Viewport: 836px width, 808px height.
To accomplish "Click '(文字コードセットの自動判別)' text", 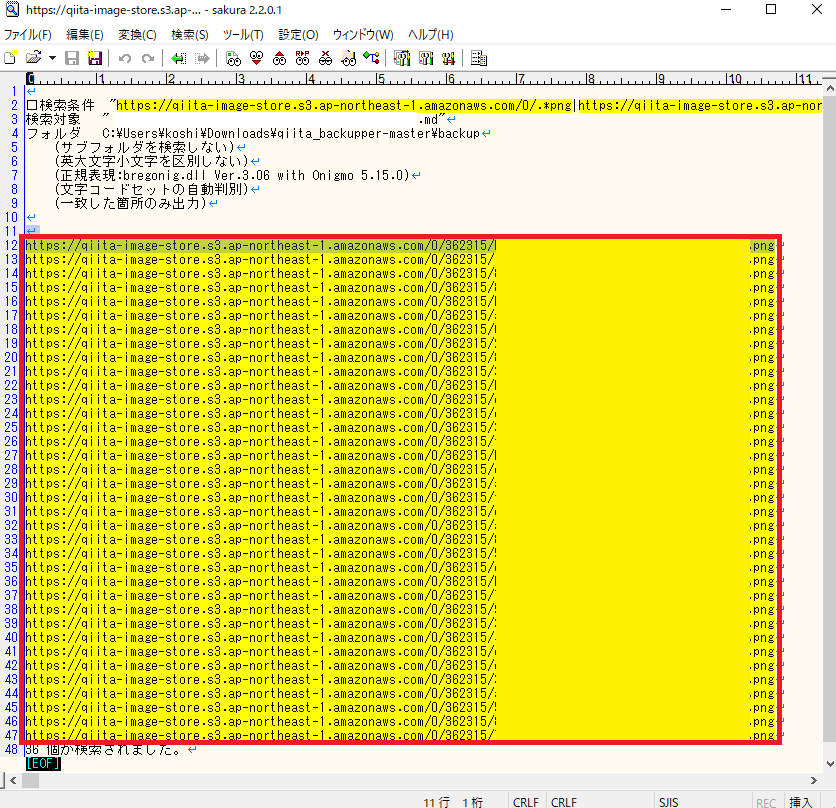I will point(151,189).
